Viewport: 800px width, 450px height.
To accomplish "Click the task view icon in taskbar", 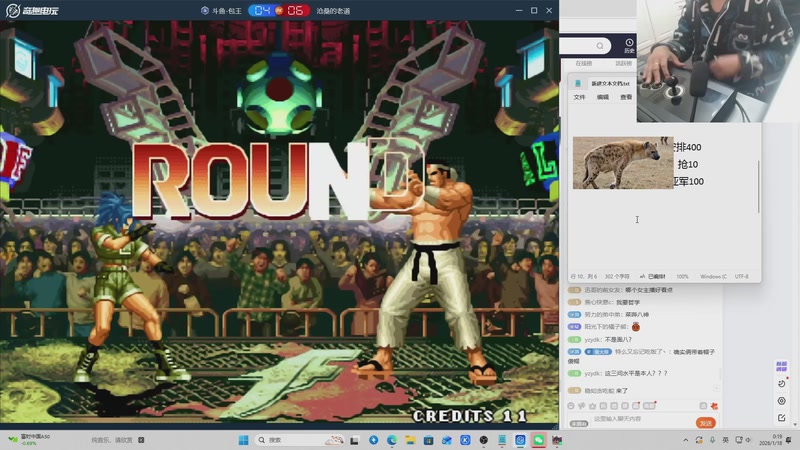I will click(x=355, y=440).
